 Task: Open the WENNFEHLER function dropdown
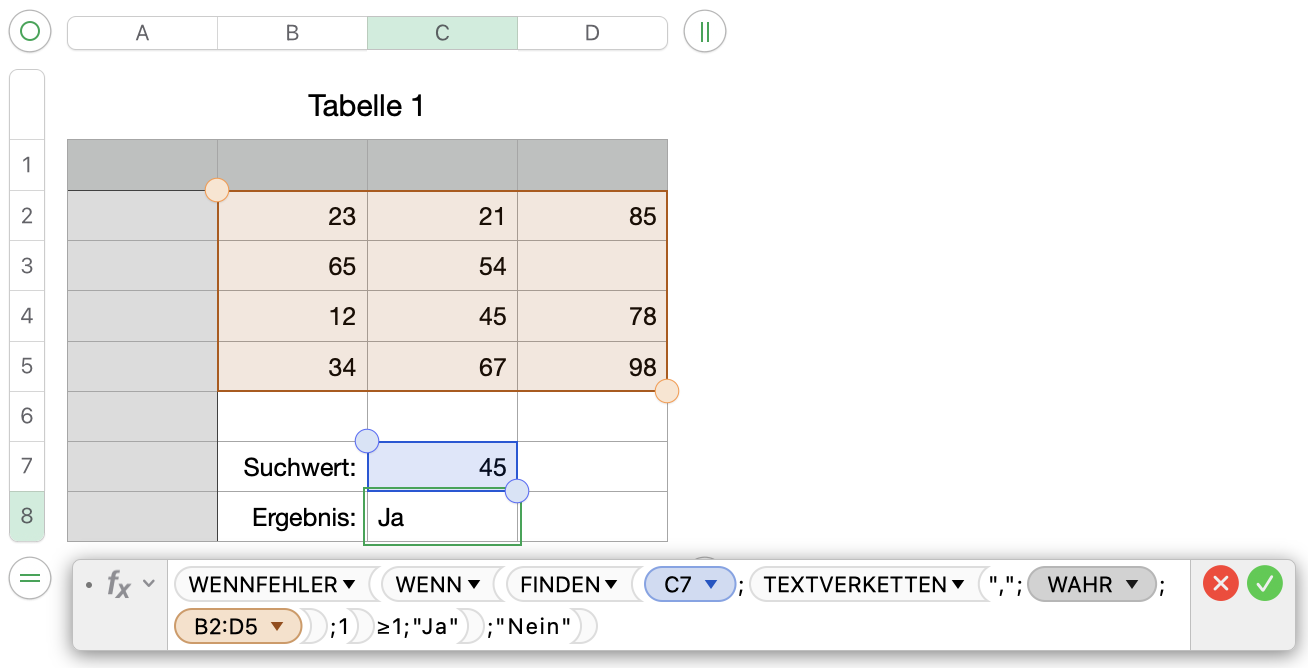[x=349, y=585]
